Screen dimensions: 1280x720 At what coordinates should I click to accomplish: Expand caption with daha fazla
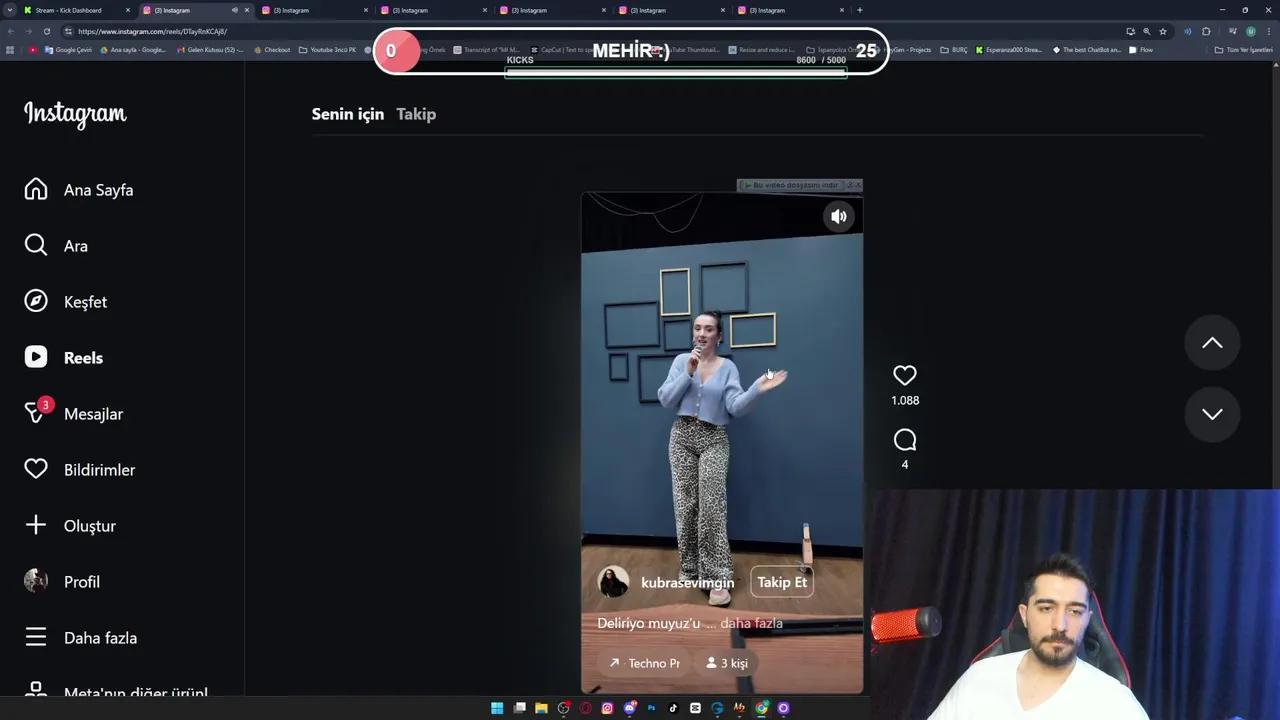pos(751,623)
